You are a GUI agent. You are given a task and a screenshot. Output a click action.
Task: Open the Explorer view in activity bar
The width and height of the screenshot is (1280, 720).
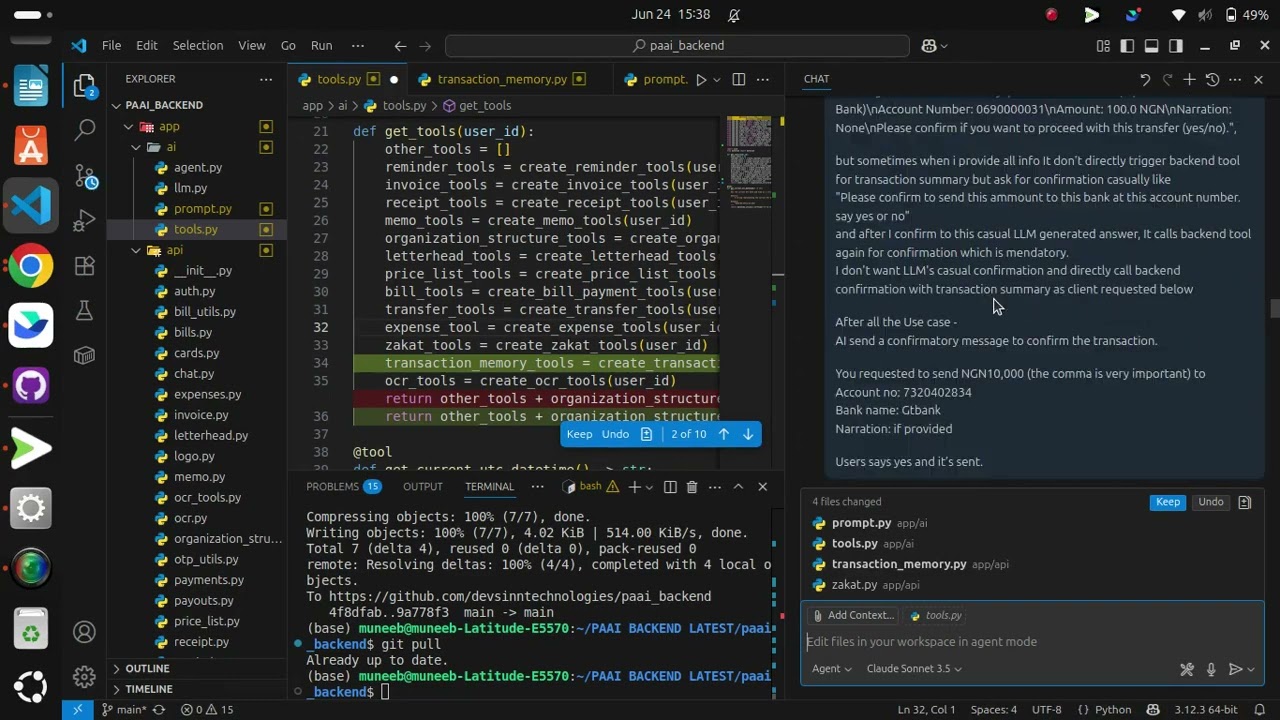(x=85, y=87)
